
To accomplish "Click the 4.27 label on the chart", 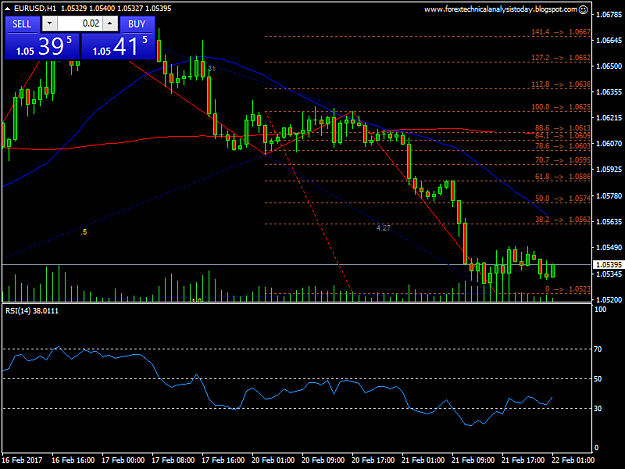I will pyautogui.click(x=383, y=228).
